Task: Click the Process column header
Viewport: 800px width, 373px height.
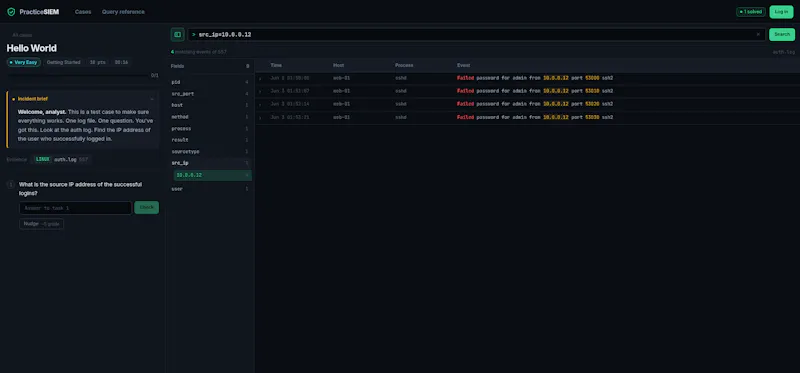Action: (x=404, y=65)
